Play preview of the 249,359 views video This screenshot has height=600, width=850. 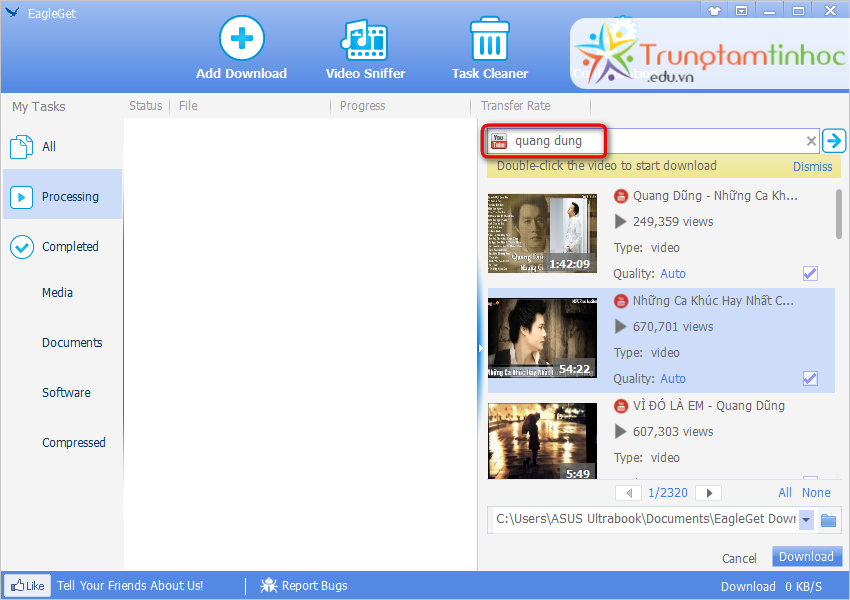click(620, 222)
